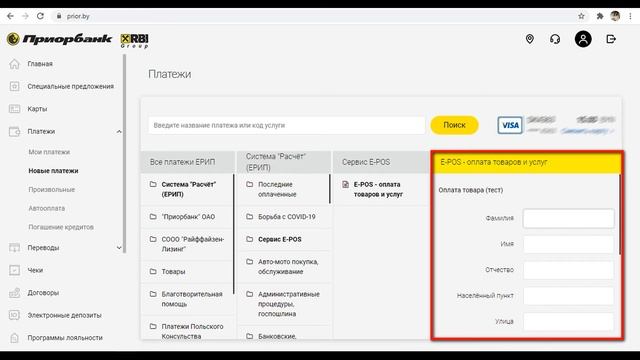Open Договоры in the sidebar
The height and width of the screenshot is (360, 640).
pos(43,293)
